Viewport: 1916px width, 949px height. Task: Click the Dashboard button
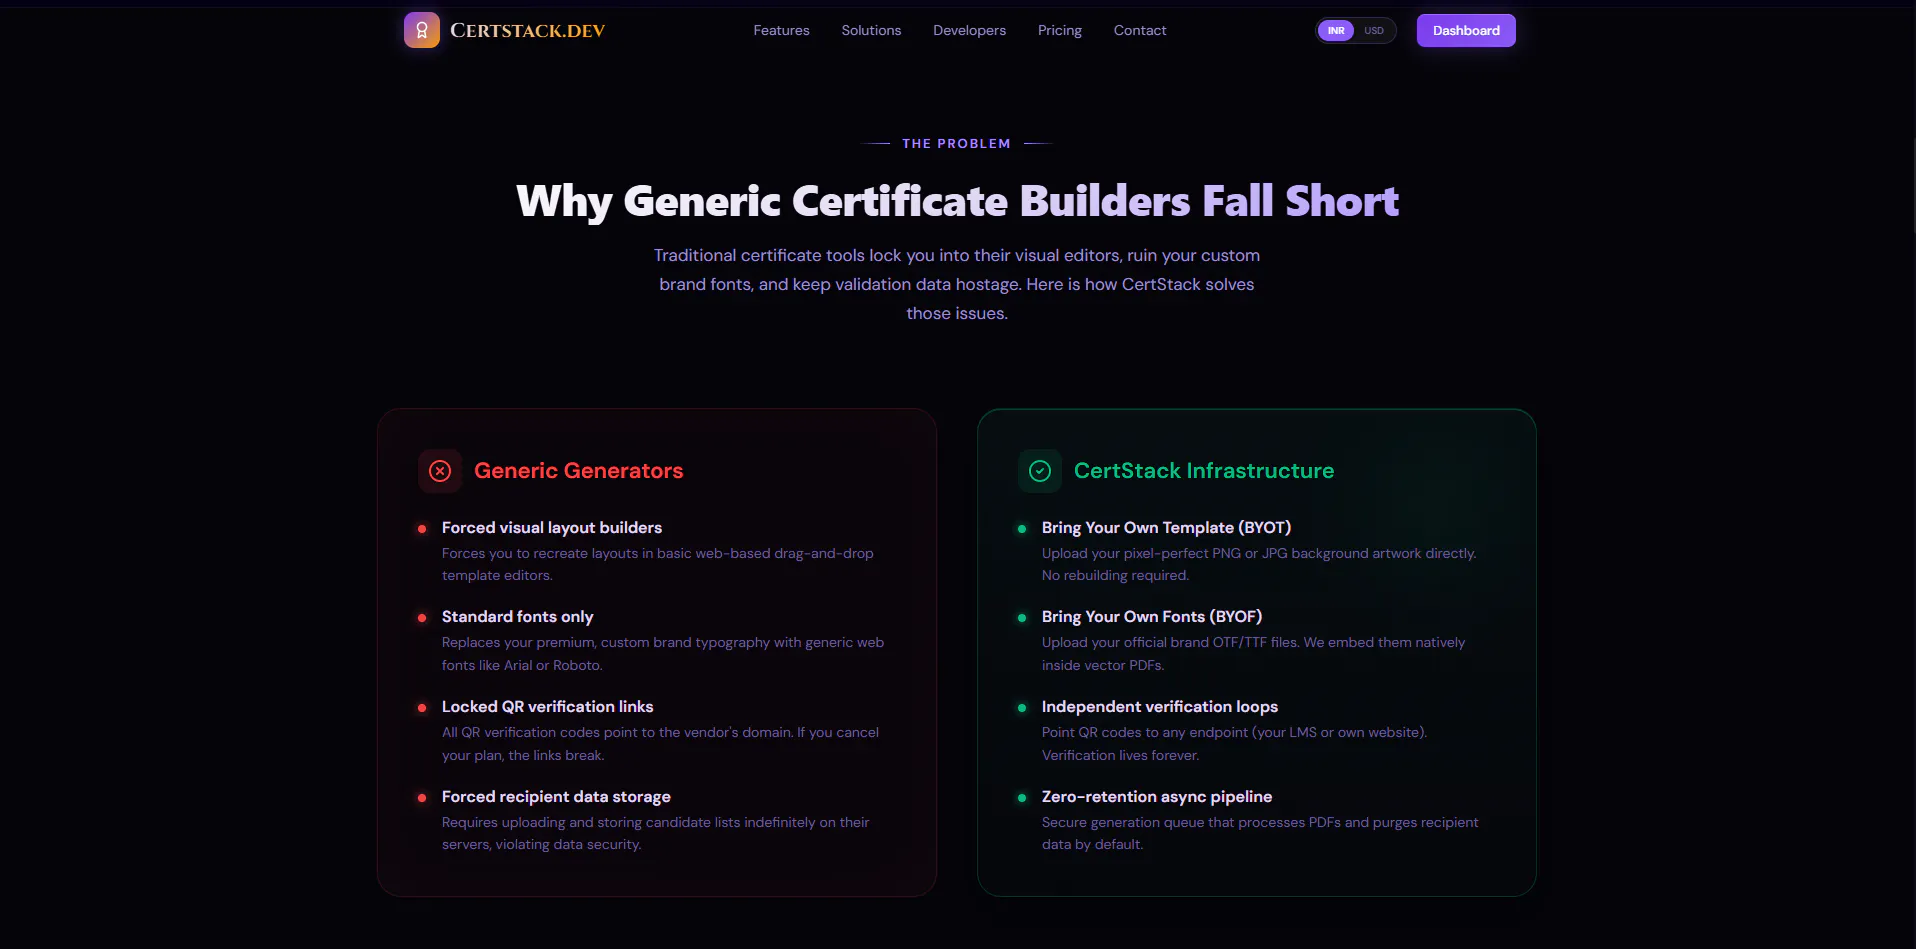pyautogui.click(x=1466, y=30)
